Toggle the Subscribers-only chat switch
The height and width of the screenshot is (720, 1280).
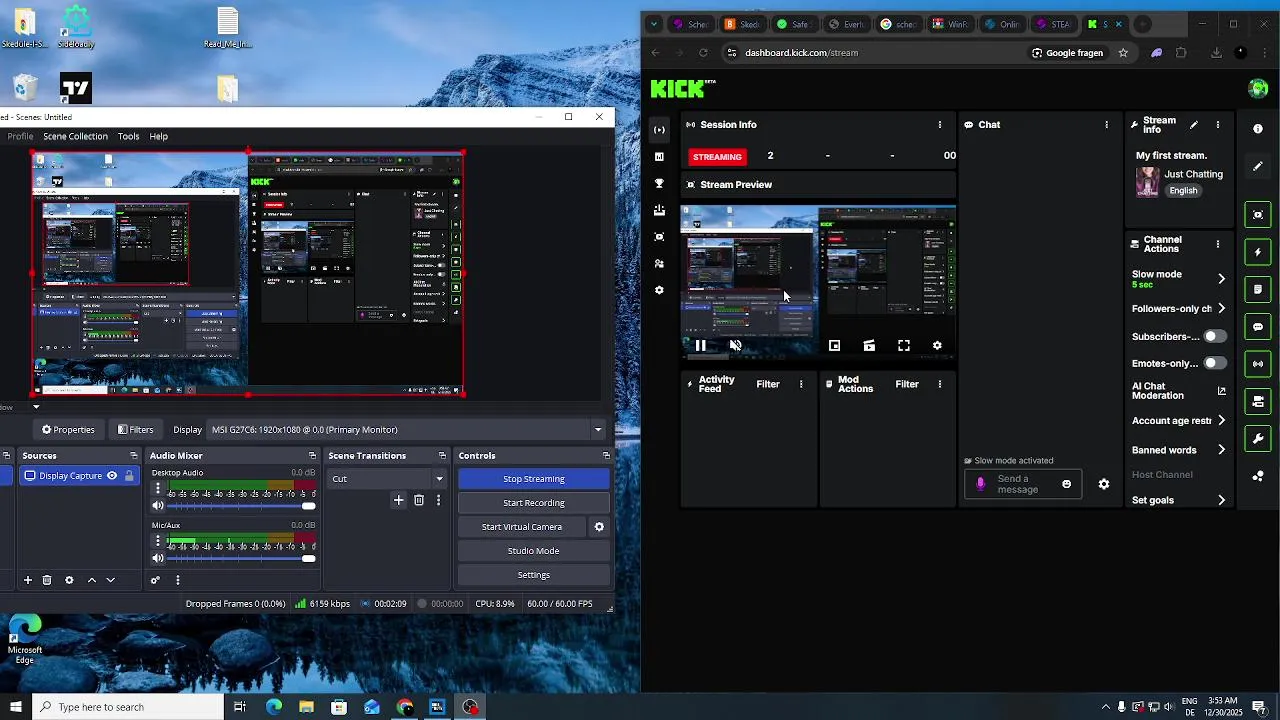tap(1214, 337)
